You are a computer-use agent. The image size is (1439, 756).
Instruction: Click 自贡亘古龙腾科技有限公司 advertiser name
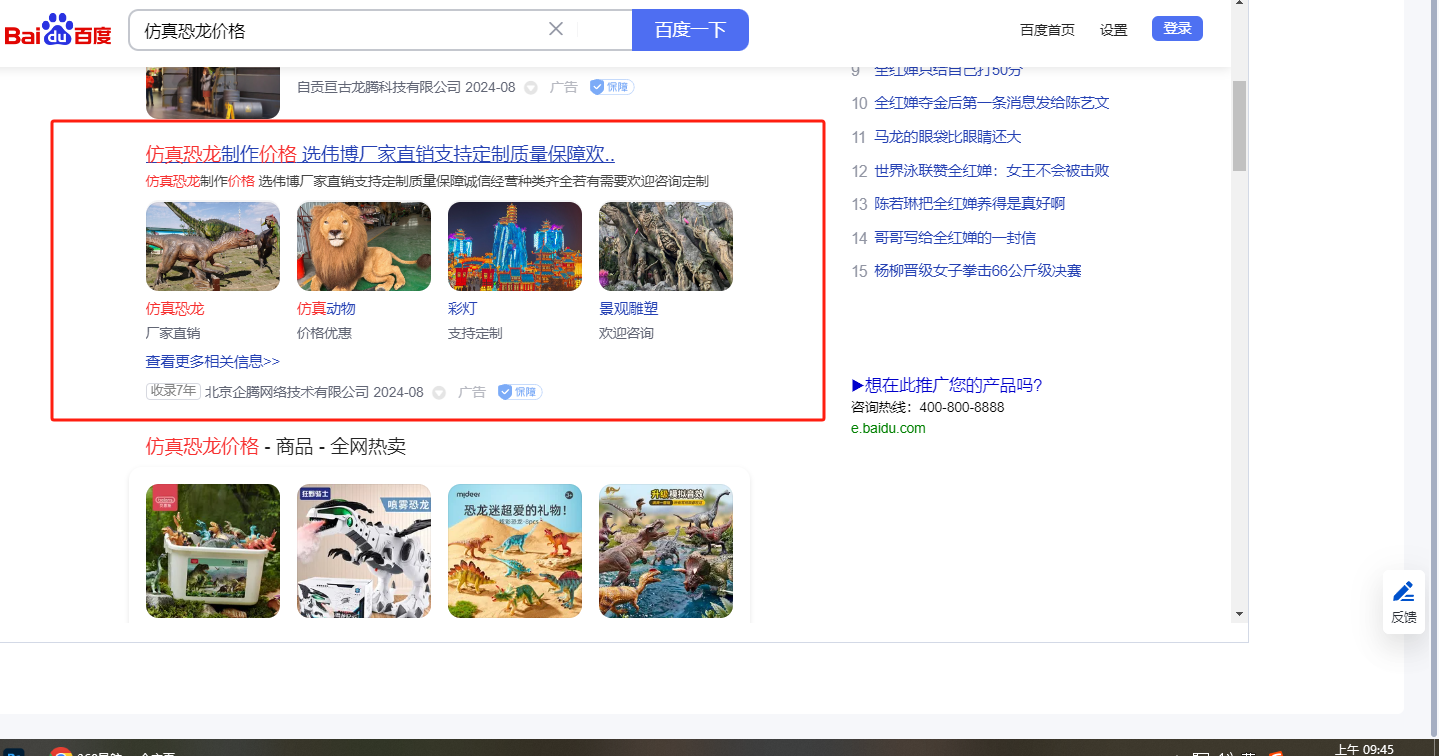pos(379,87)
